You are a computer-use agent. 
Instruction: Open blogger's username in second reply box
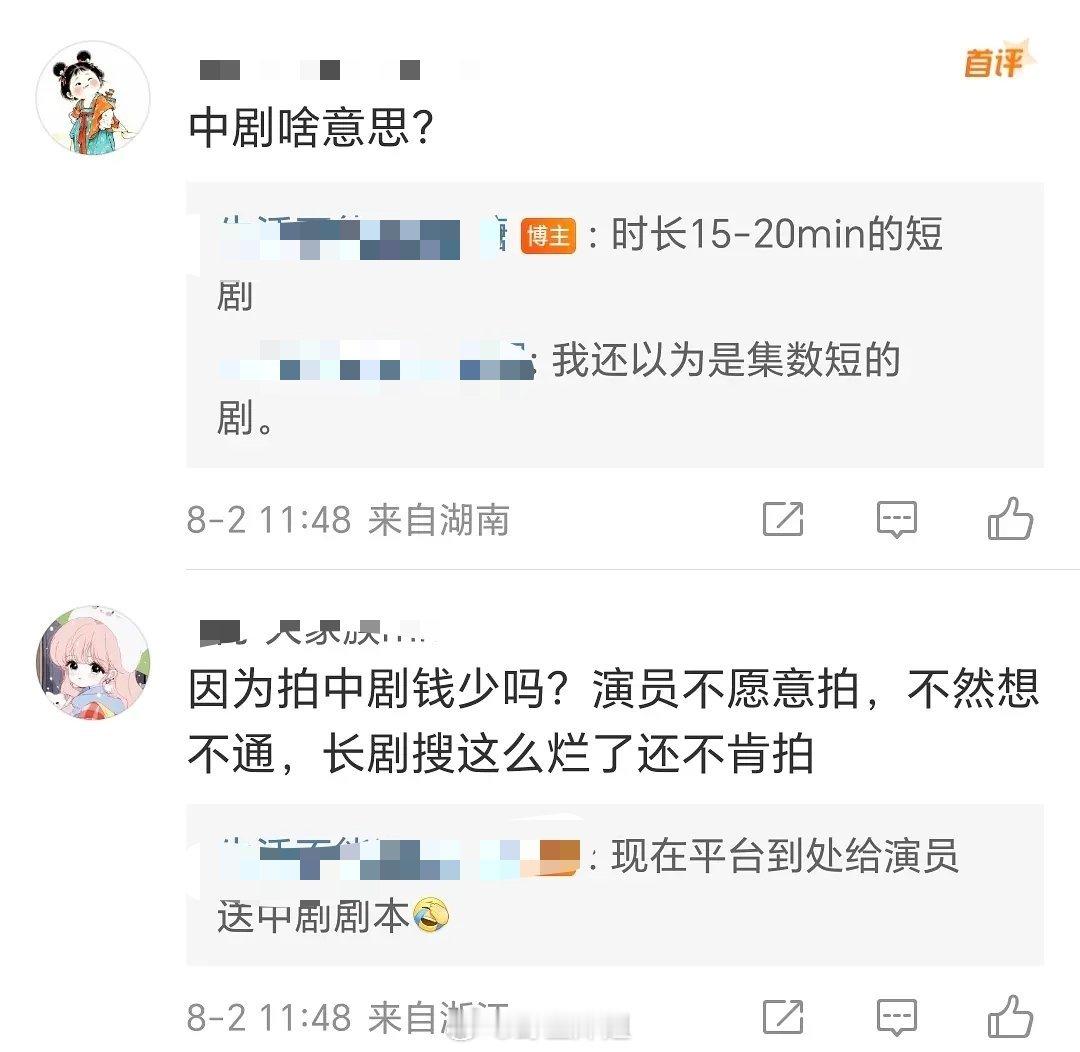pyautogui.click(x=399, y=858)
